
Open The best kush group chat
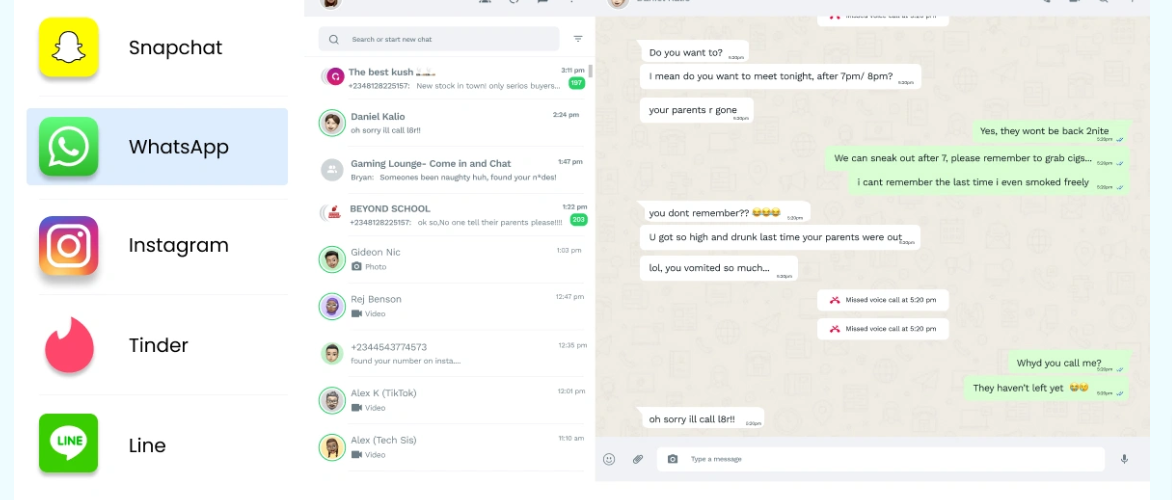pos(450,78)
